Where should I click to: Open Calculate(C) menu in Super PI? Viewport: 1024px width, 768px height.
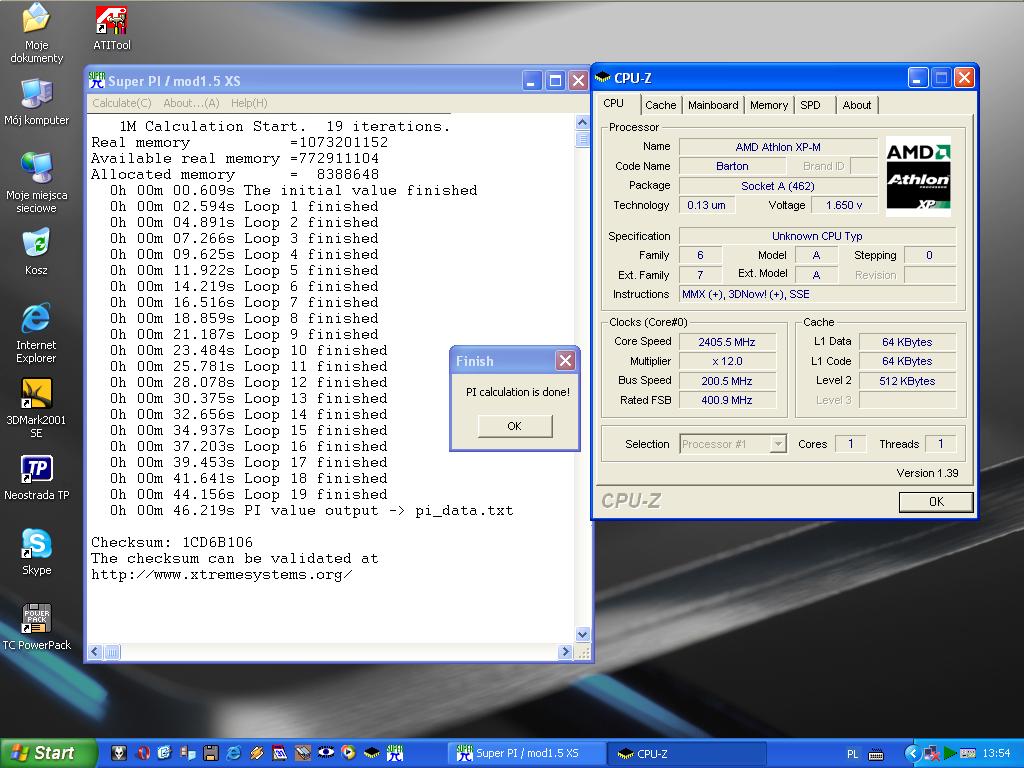[x=121, y=103]
